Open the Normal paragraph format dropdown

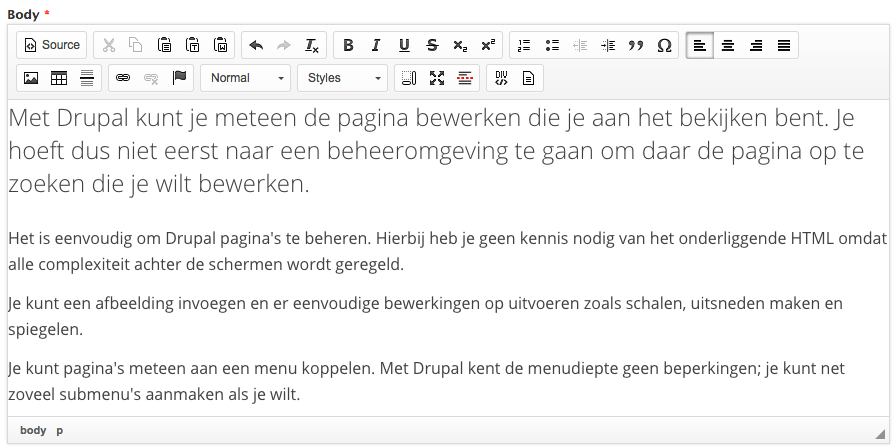point(246,78)
